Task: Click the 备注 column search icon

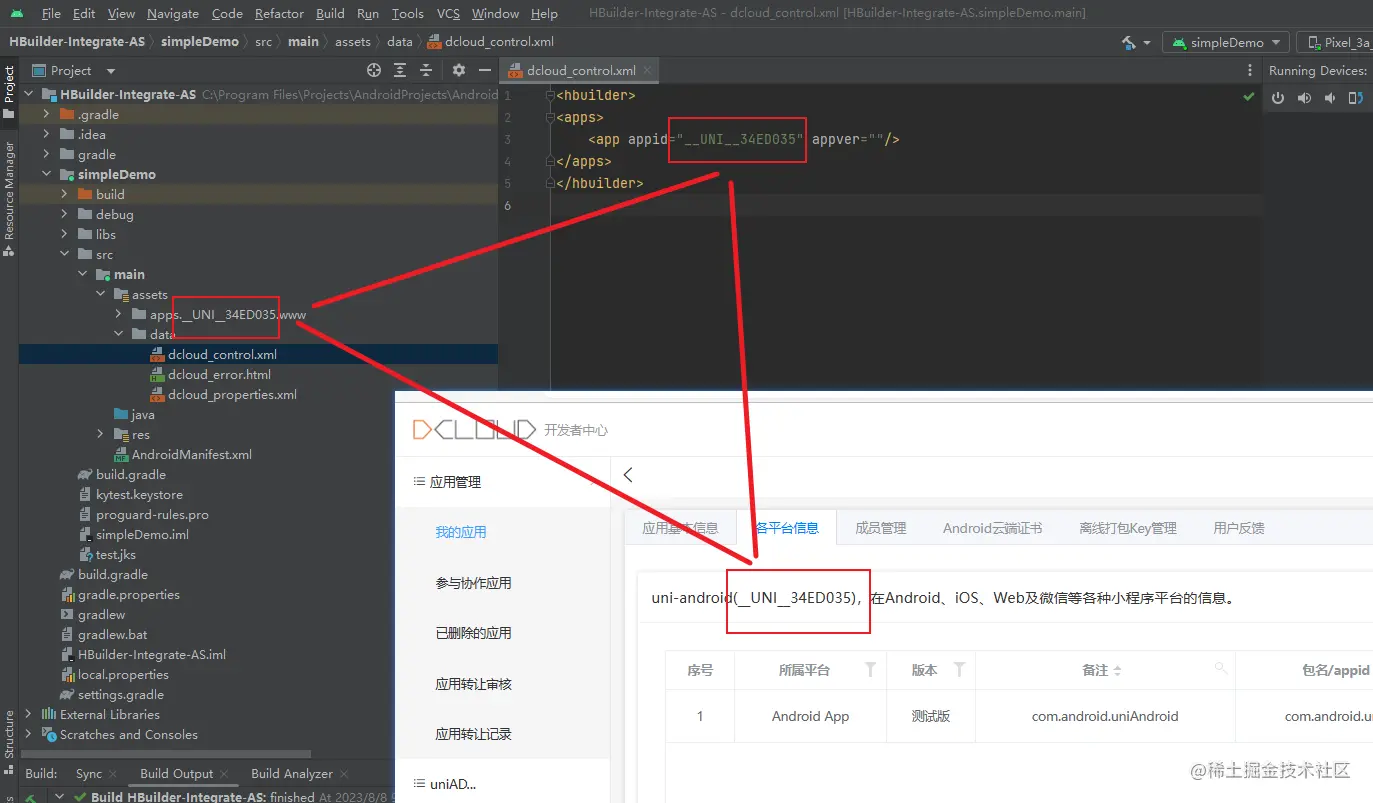Action: 1220,668
